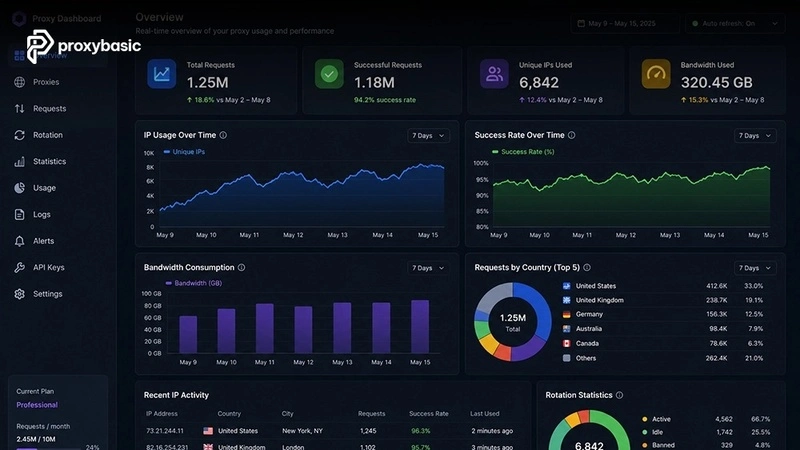The image size is (800, 450).
Task: Go to the Requests section
Action: click(49, 108)
